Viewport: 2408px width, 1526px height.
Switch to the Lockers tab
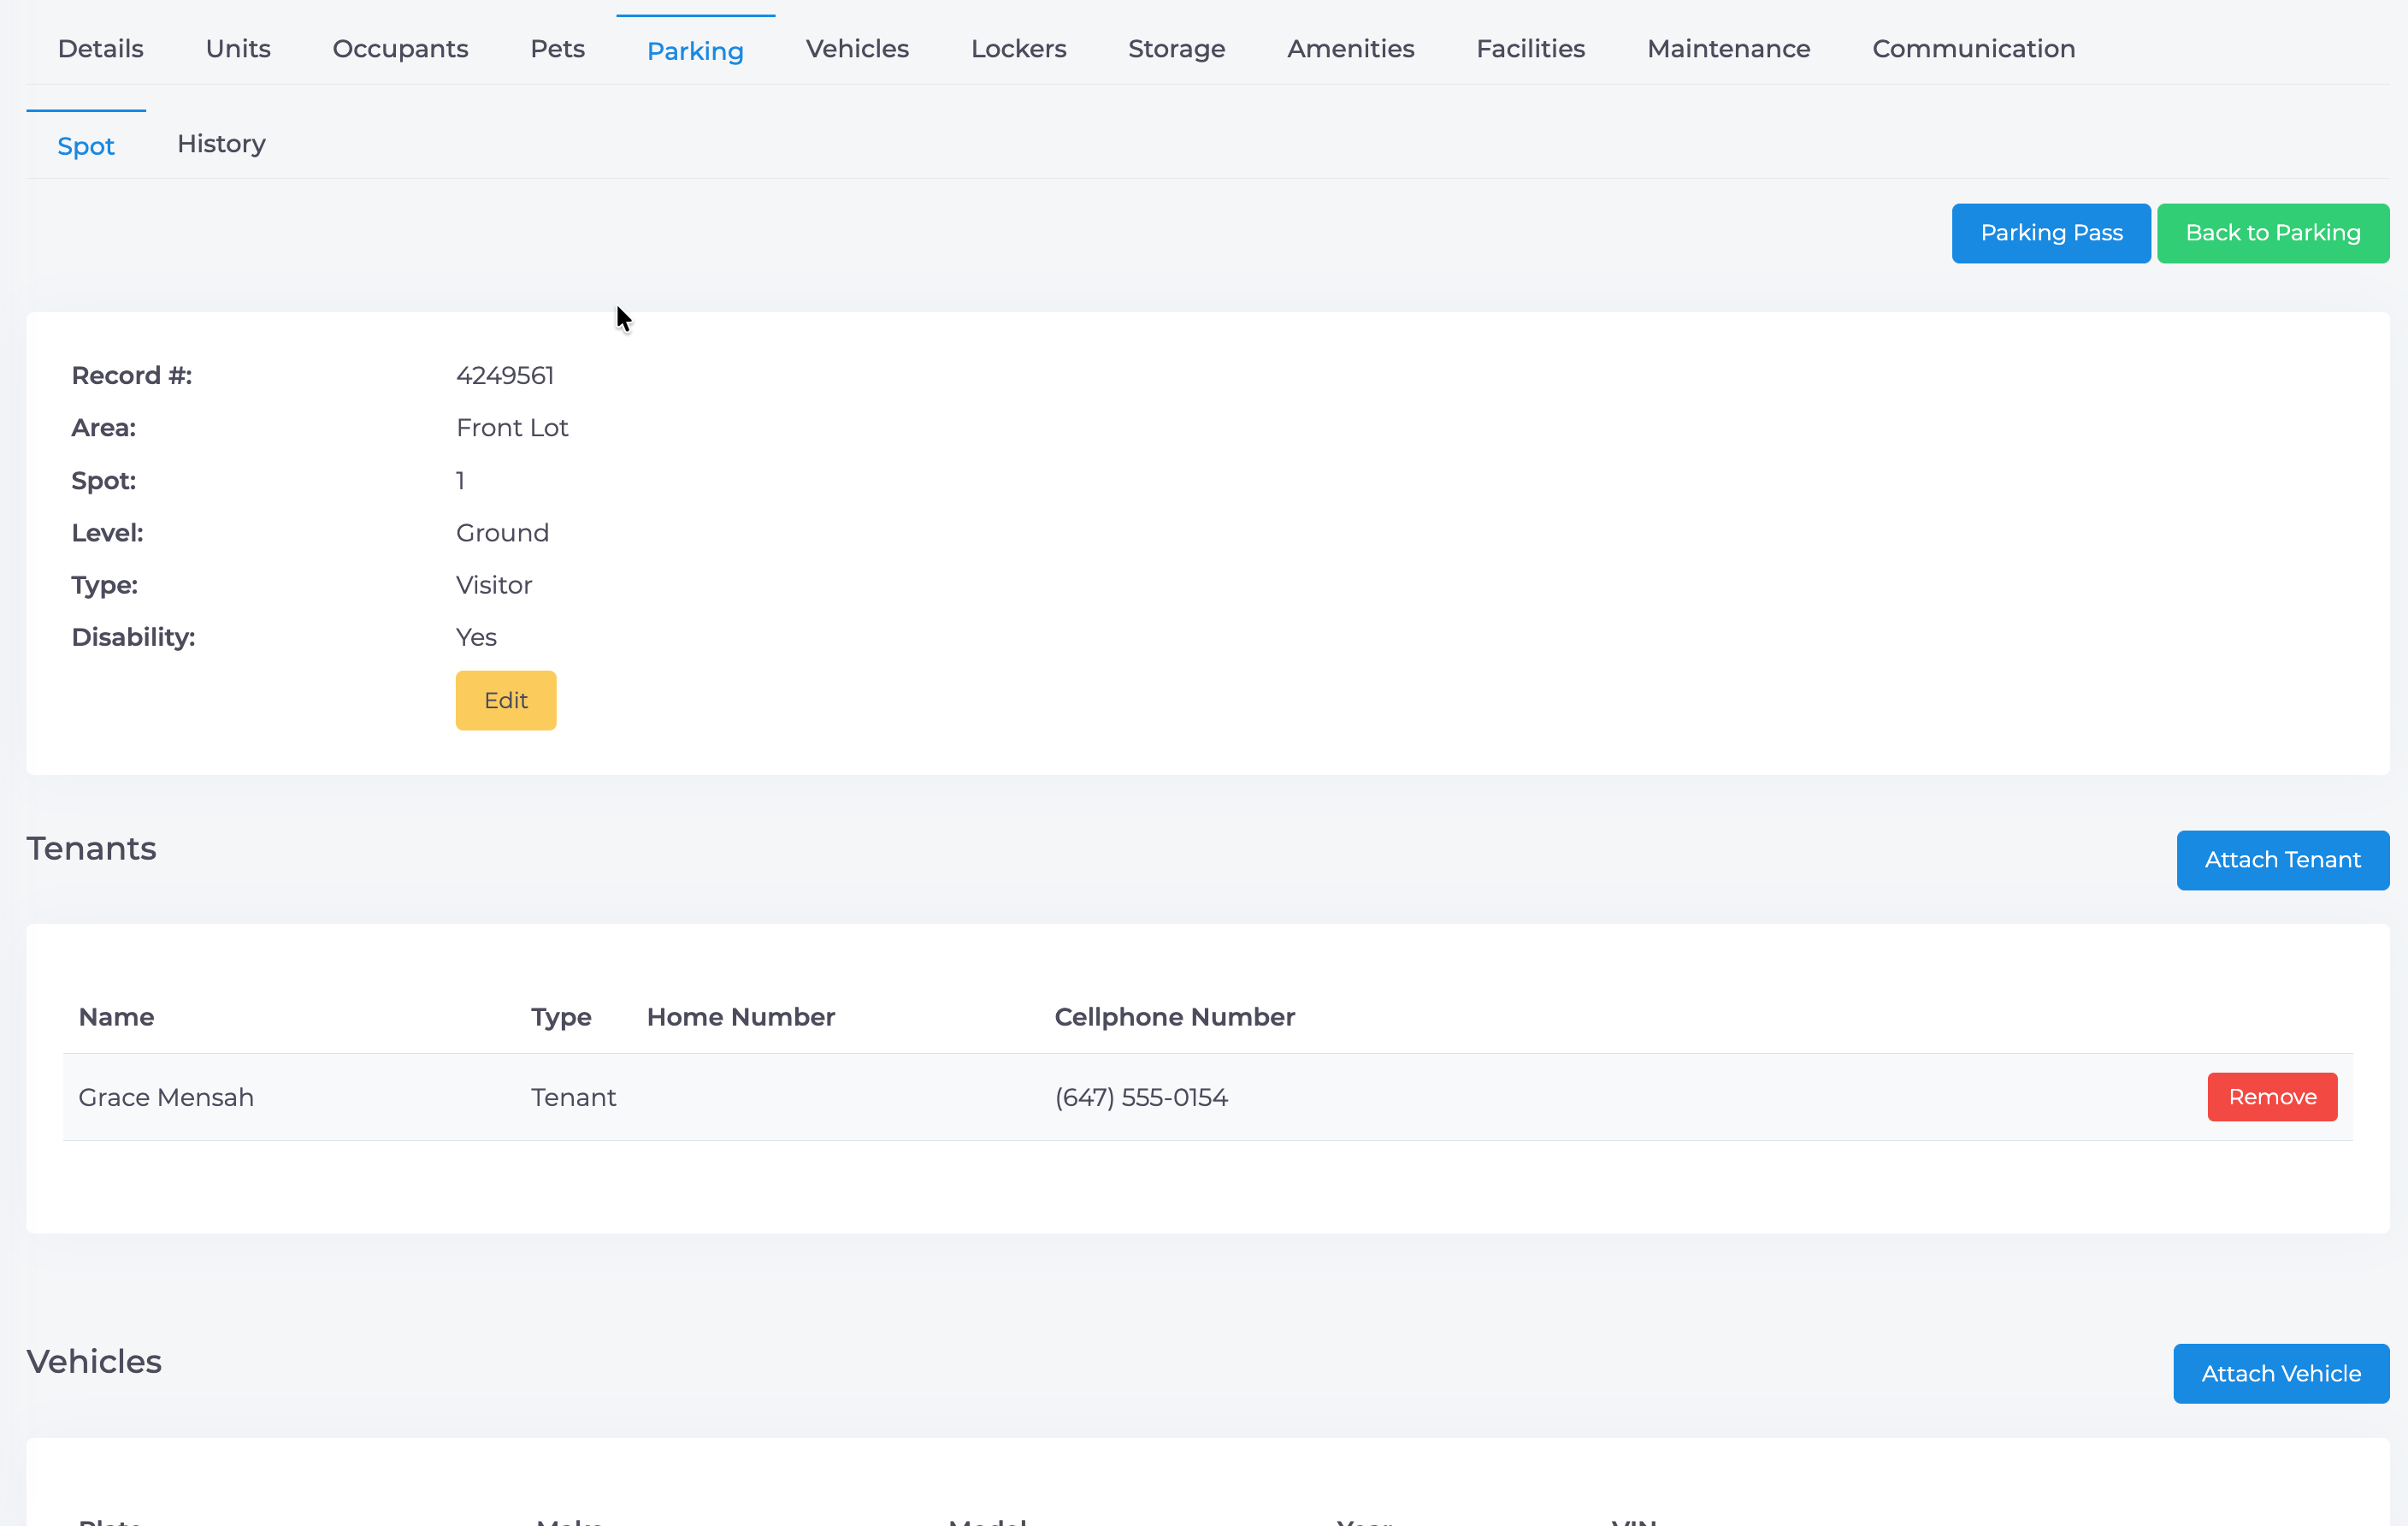1018,48
